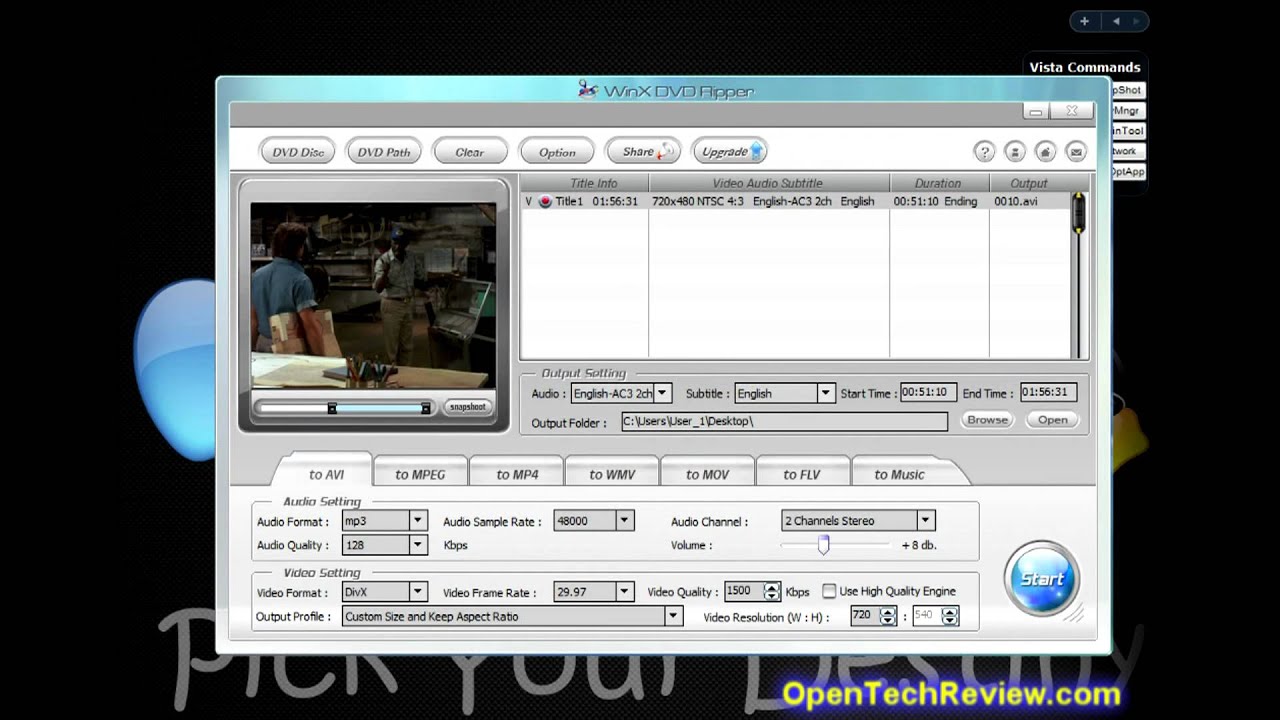Expand the Audio track dropdown
Image resolution: width=1280 pixels, height=720 pixels.
(x=662, y=393)
